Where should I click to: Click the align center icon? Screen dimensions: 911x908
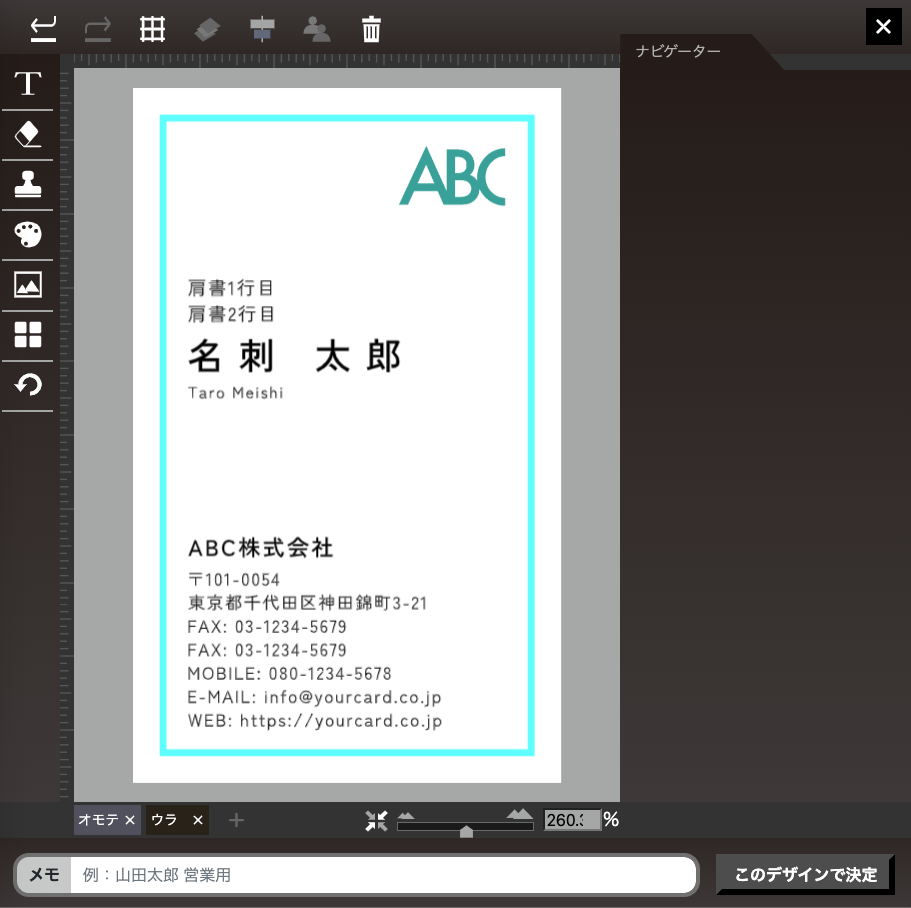click(x=262, y=29)
